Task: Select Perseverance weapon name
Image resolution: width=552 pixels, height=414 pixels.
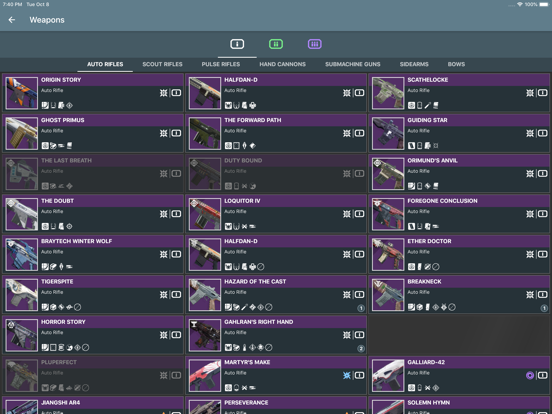Action: (246, 402)
